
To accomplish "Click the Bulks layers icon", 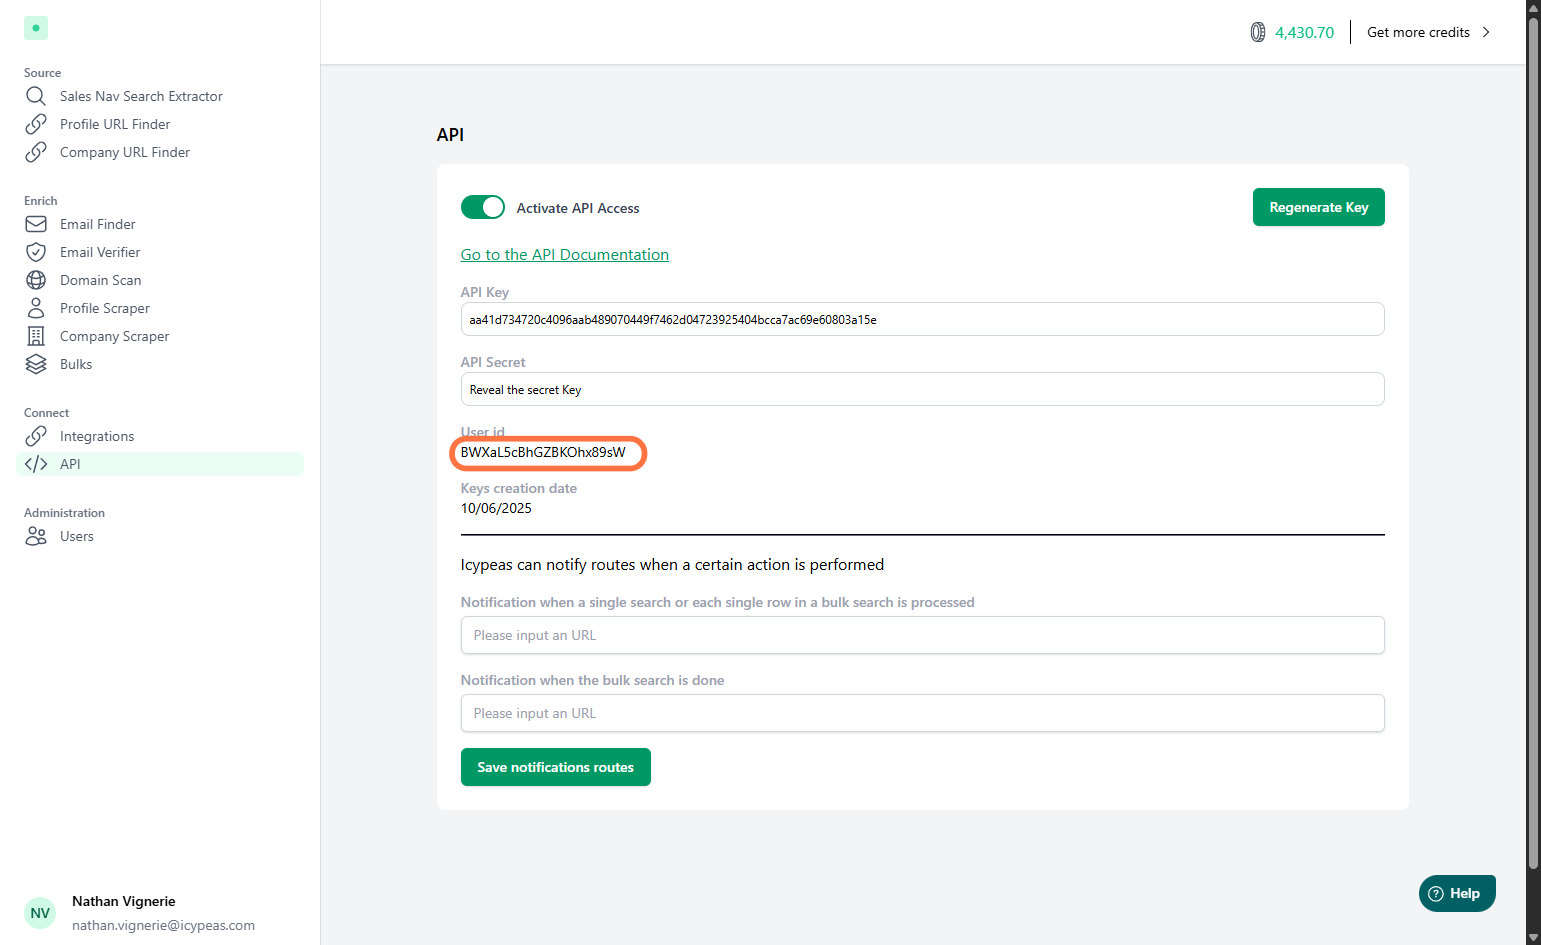I will [36, 364].
